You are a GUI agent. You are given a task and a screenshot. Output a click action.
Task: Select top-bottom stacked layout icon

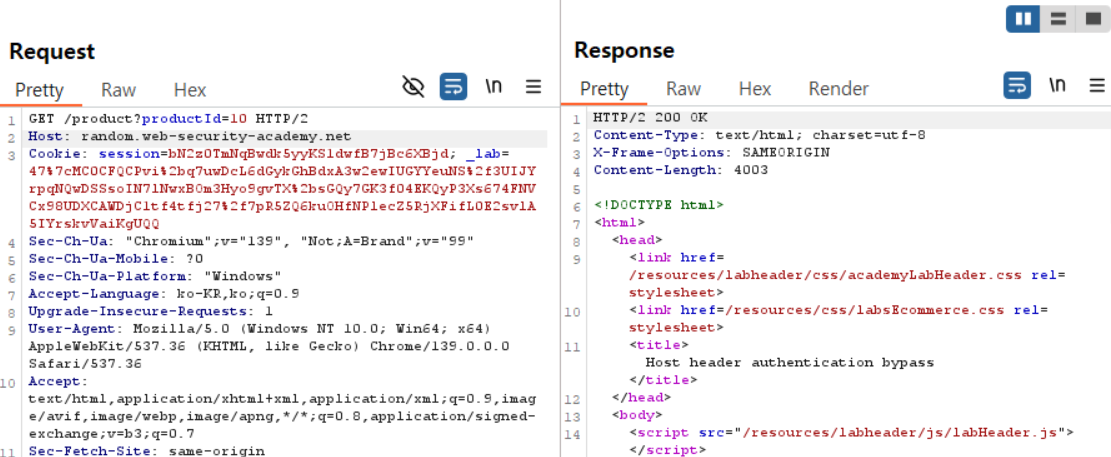pos(1058,19)
